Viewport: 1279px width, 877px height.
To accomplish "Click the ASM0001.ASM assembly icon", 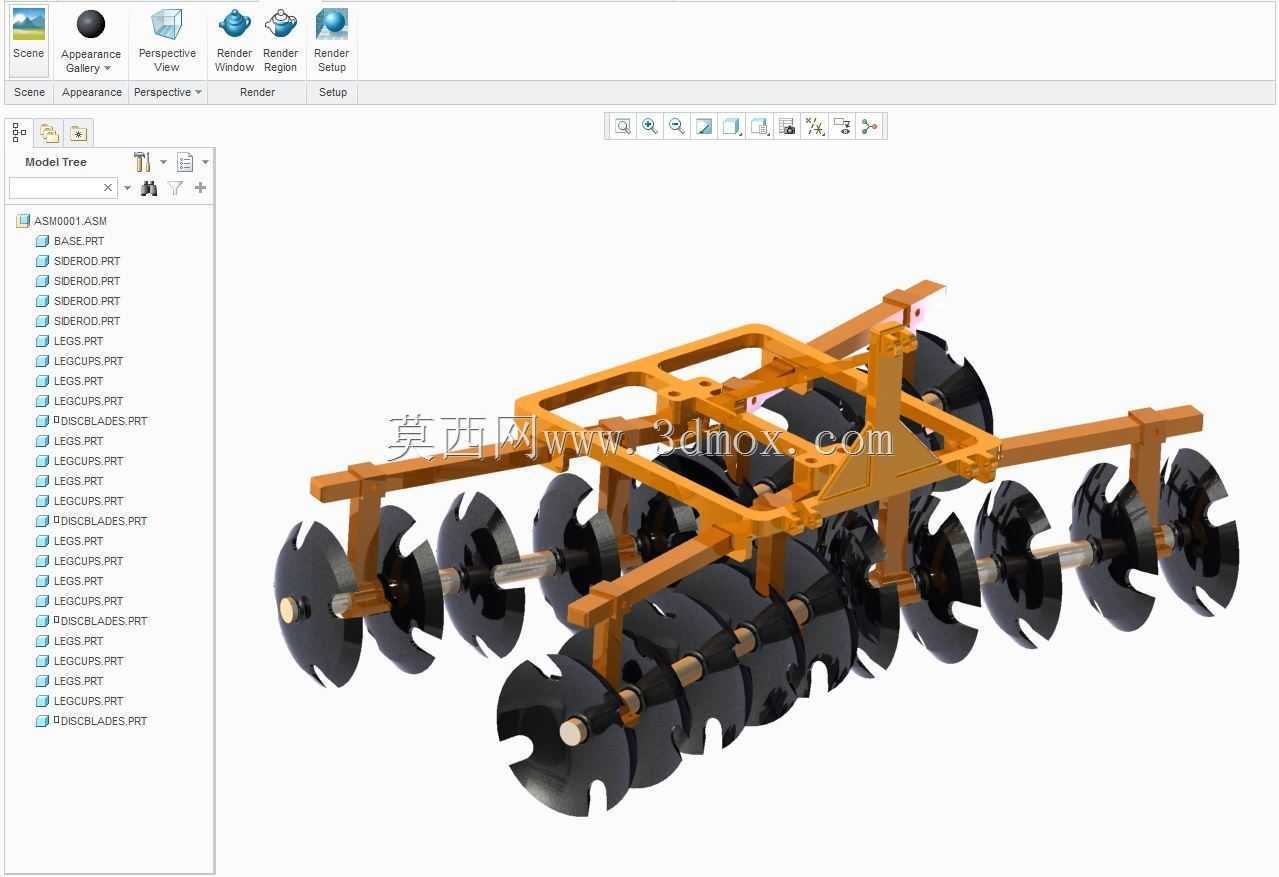I will pos(23,221).
